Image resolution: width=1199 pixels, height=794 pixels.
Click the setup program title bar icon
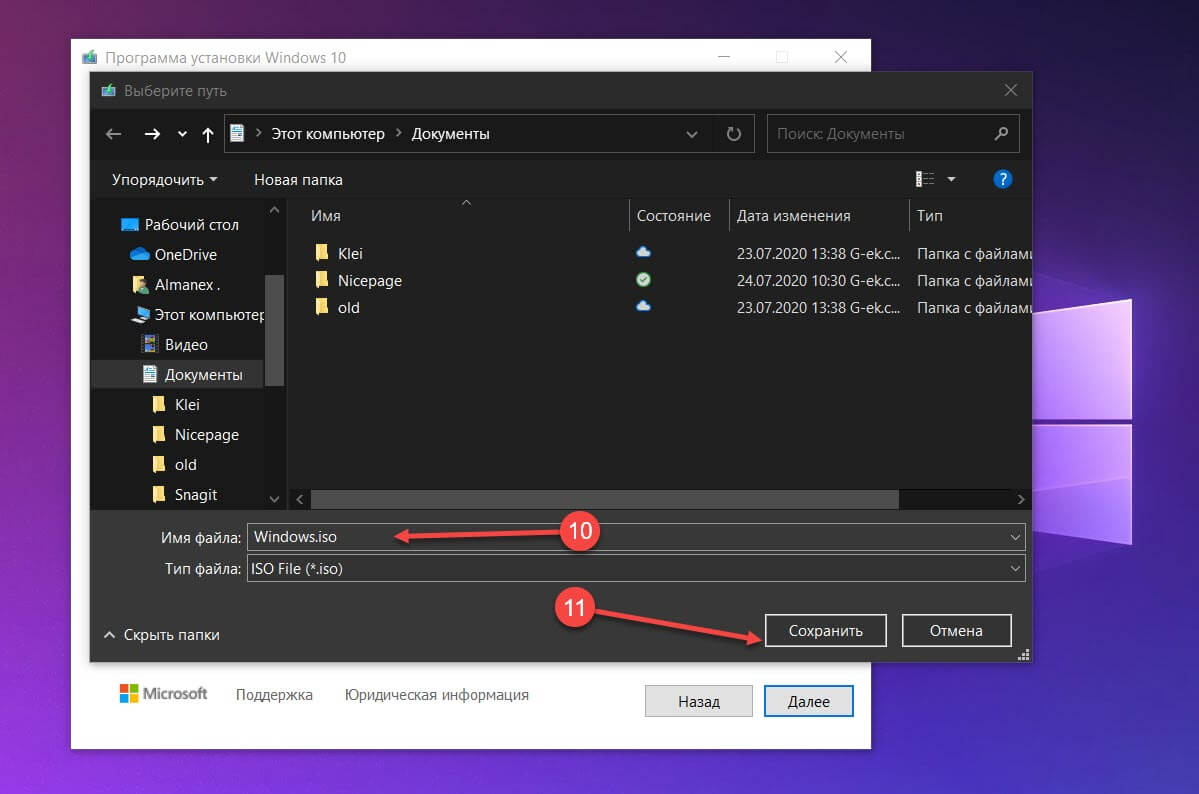(89, 57)
